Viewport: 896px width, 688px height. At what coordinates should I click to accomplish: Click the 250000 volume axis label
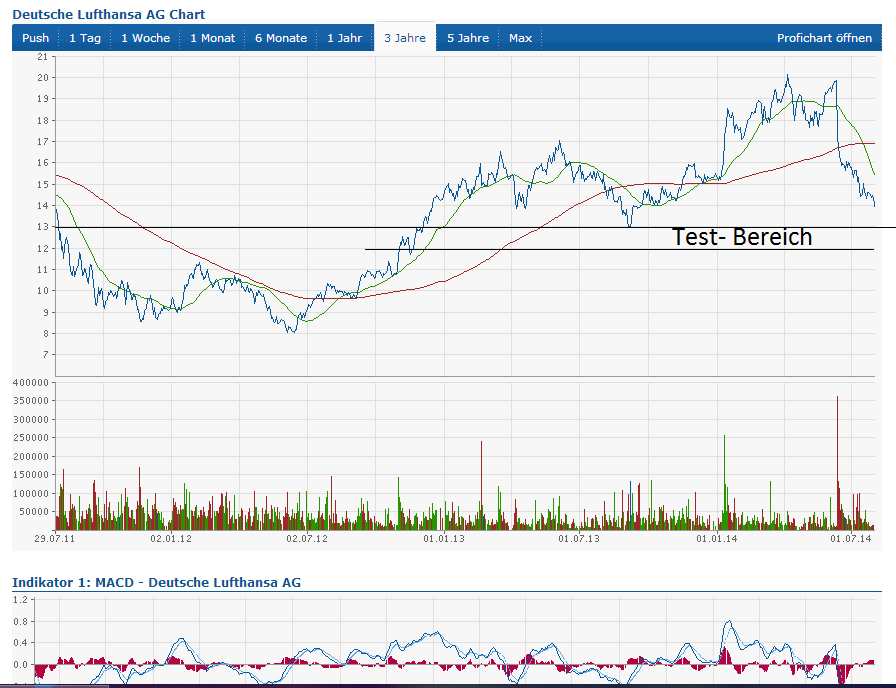click(x=31, y=438)
